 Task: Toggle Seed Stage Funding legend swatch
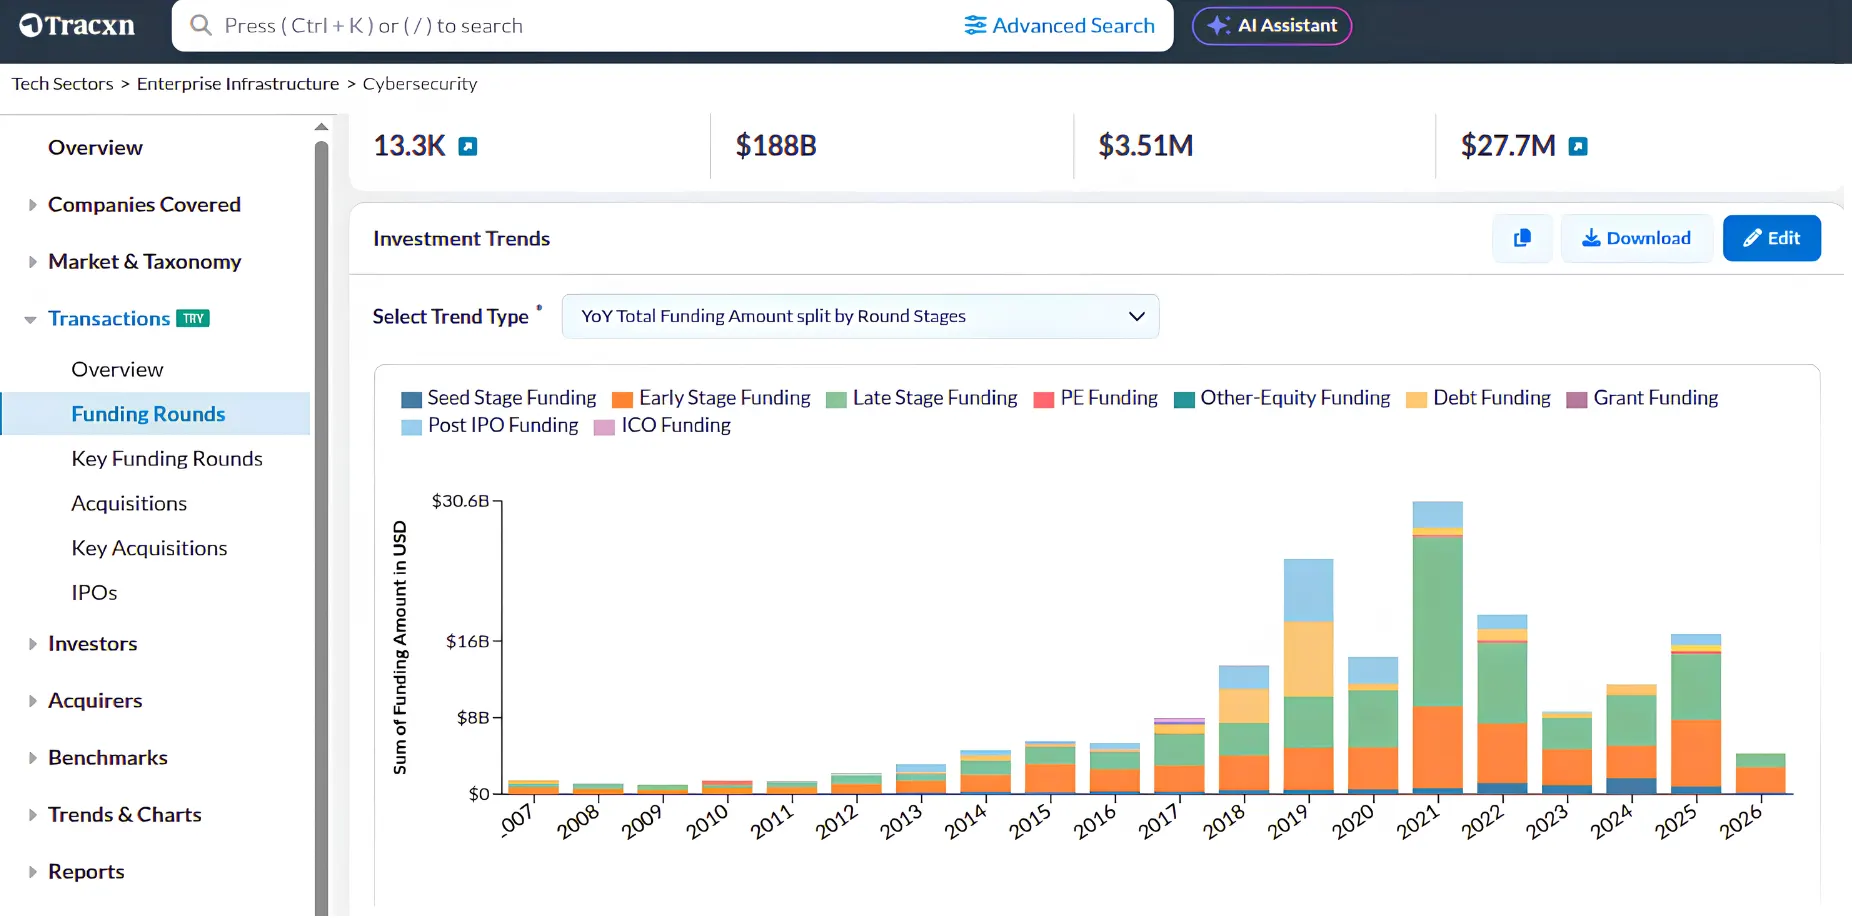click(x=411, y=399)
